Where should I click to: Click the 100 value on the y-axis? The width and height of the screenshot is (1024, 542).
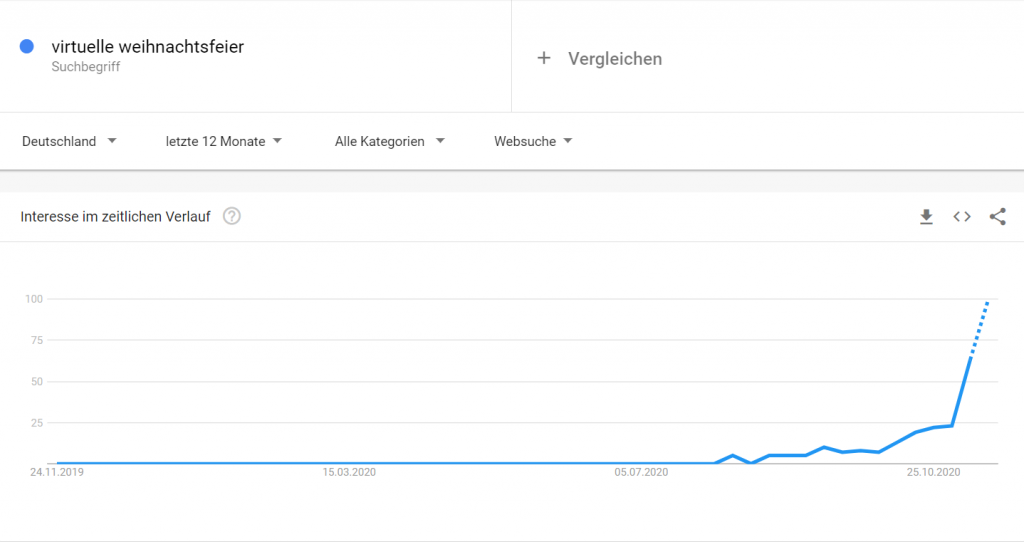pyautogui.click(x=34, y=299)
